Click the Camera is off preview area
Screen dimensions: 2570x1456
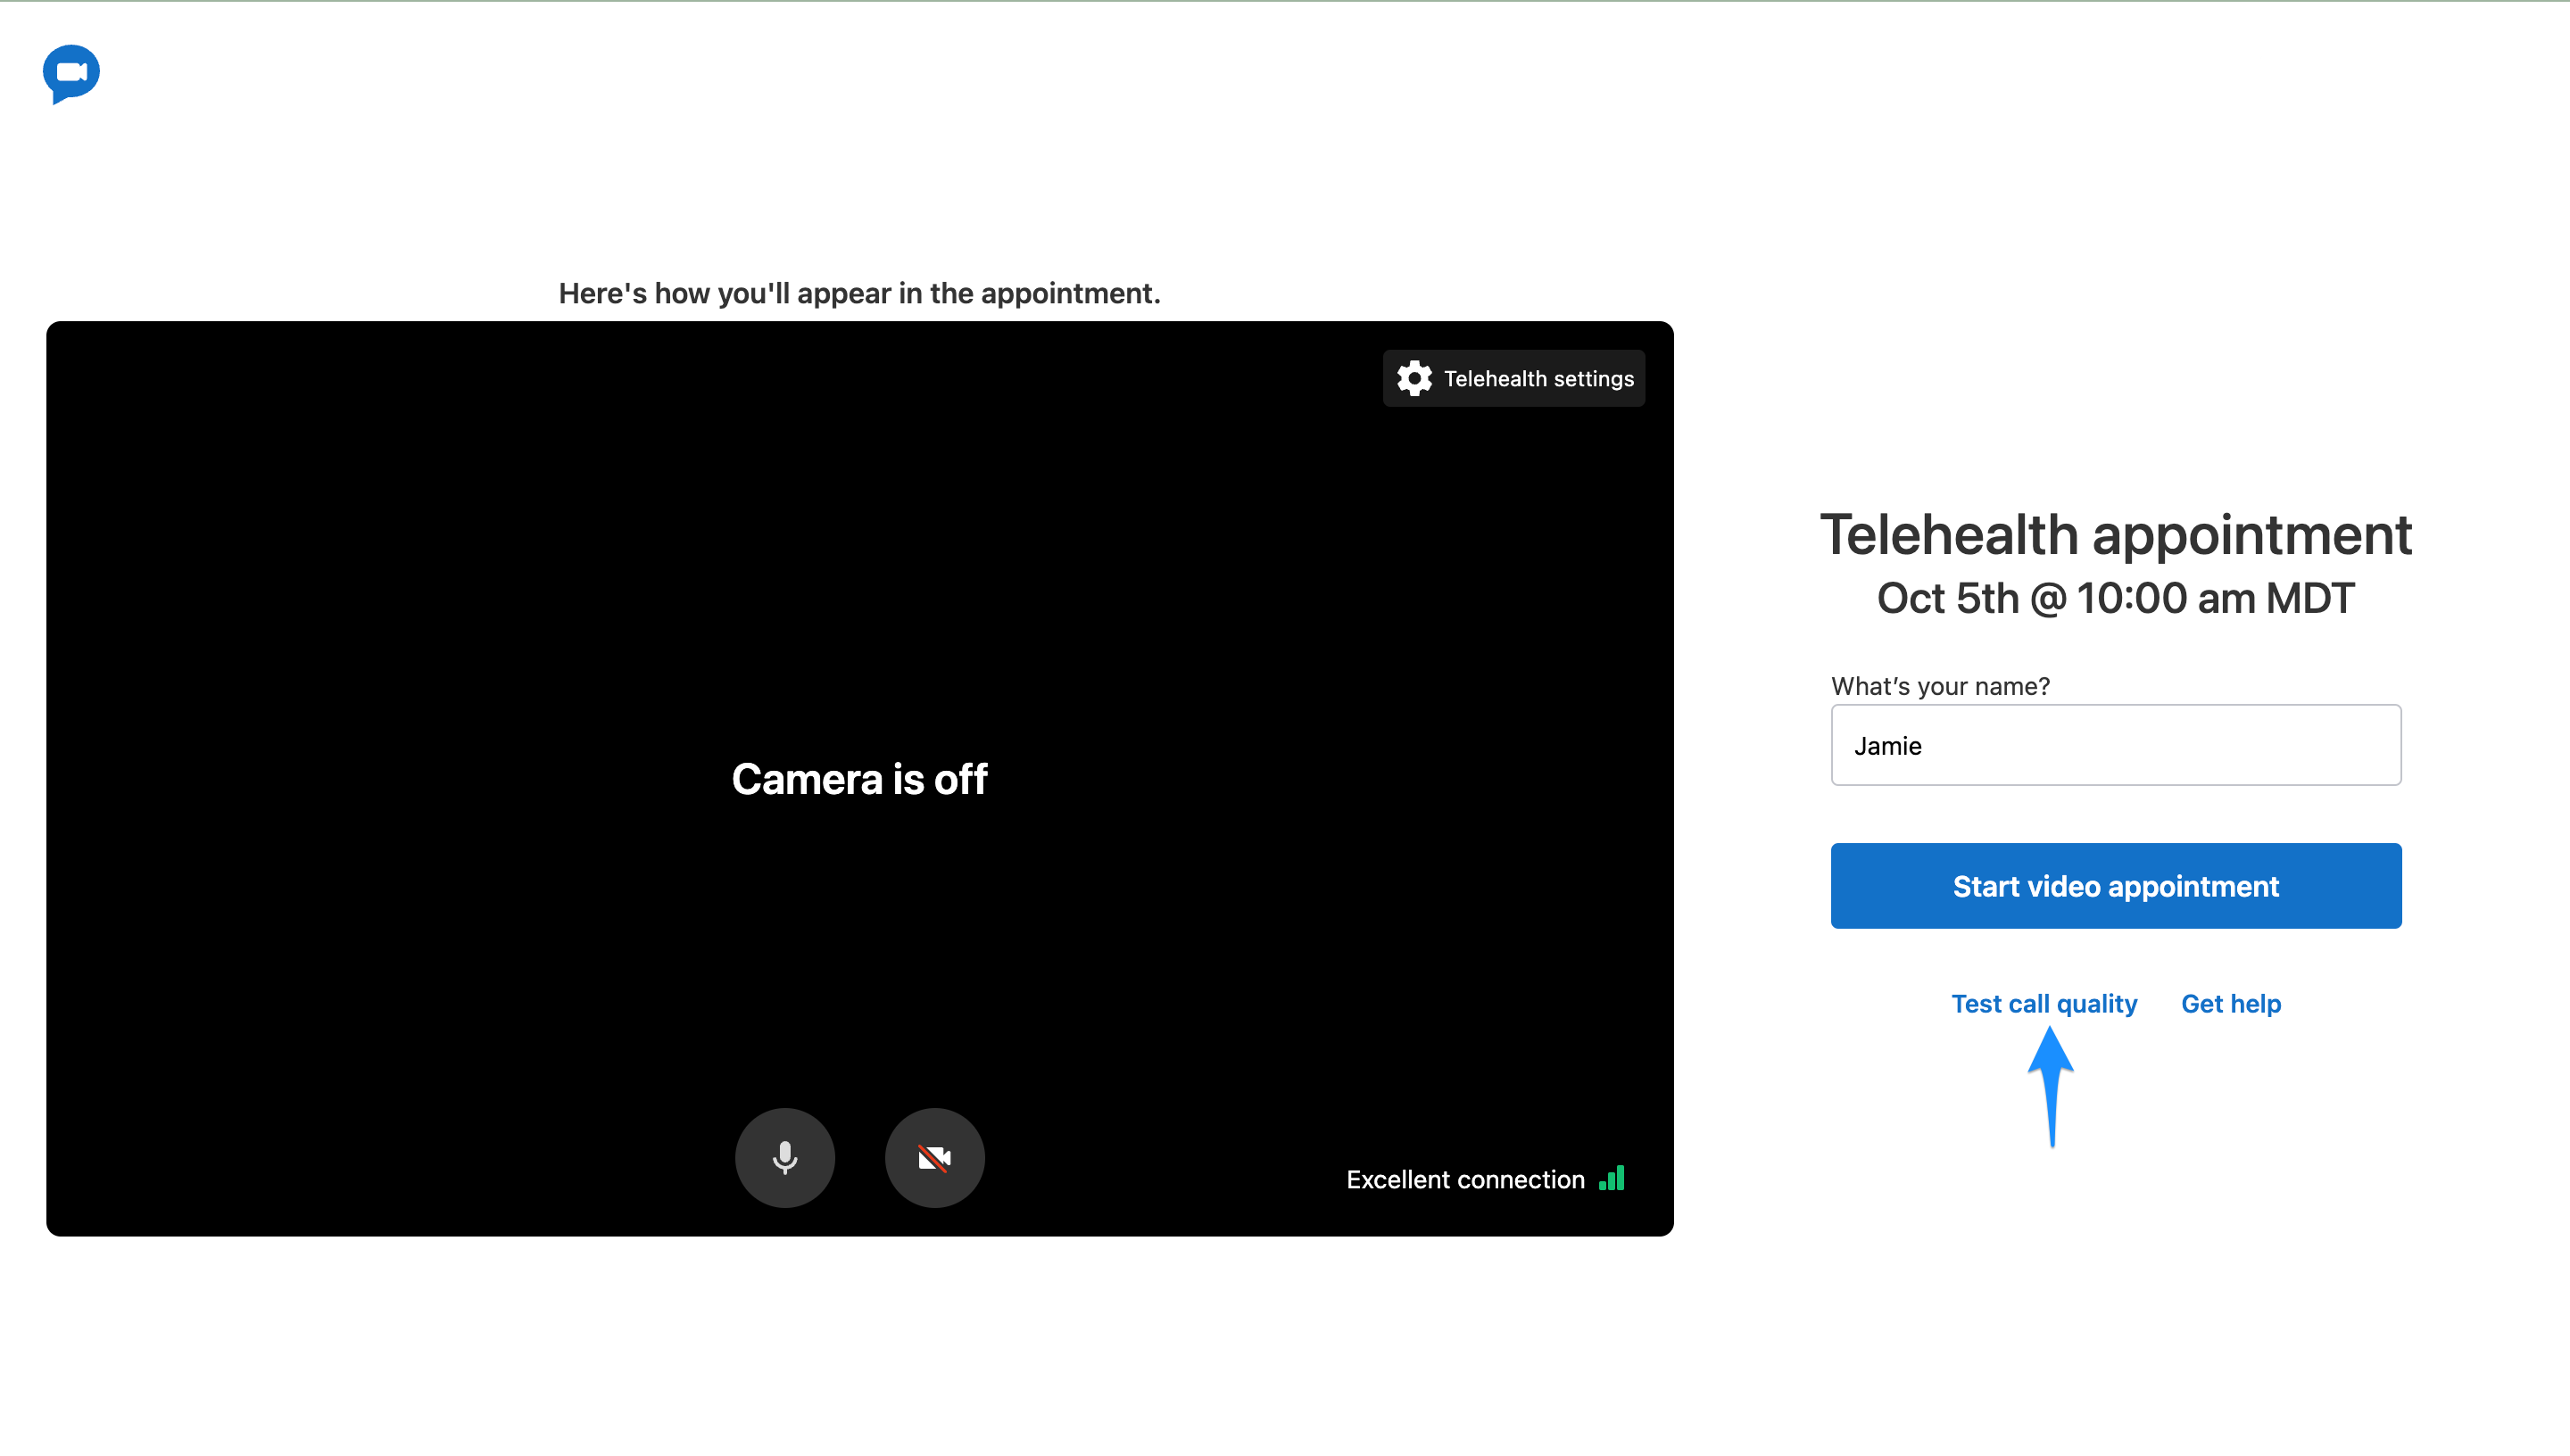click(x=860, y=779)
